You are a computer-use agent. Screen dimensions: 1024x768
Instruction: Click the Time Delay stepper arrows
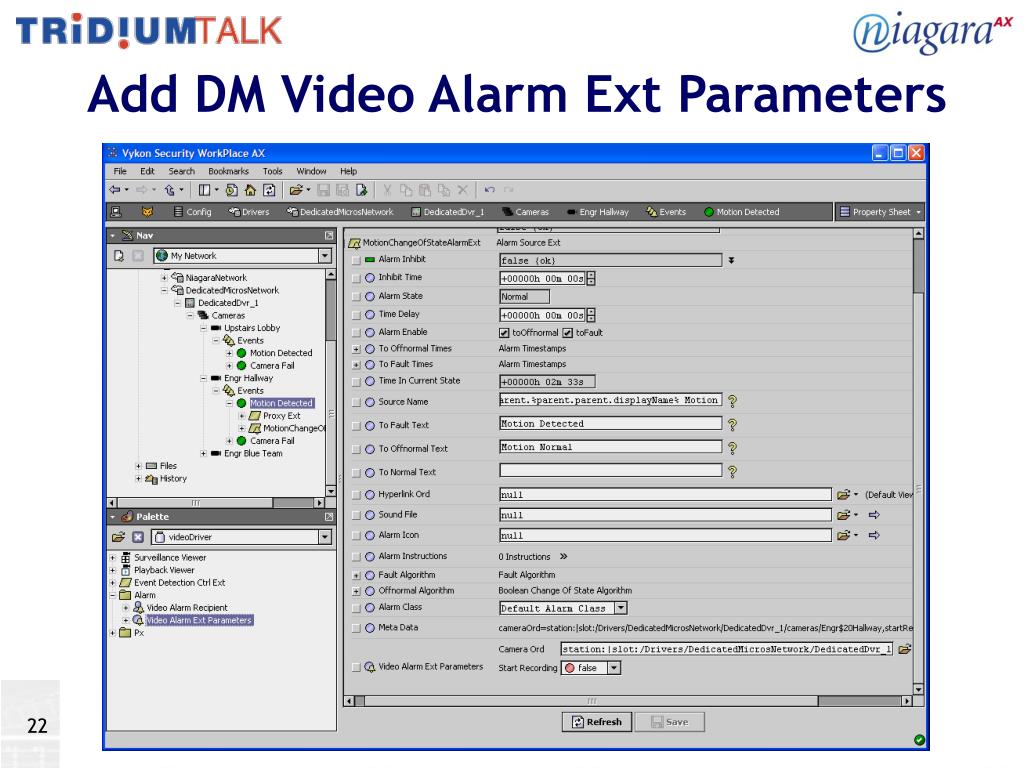[591, 315]
